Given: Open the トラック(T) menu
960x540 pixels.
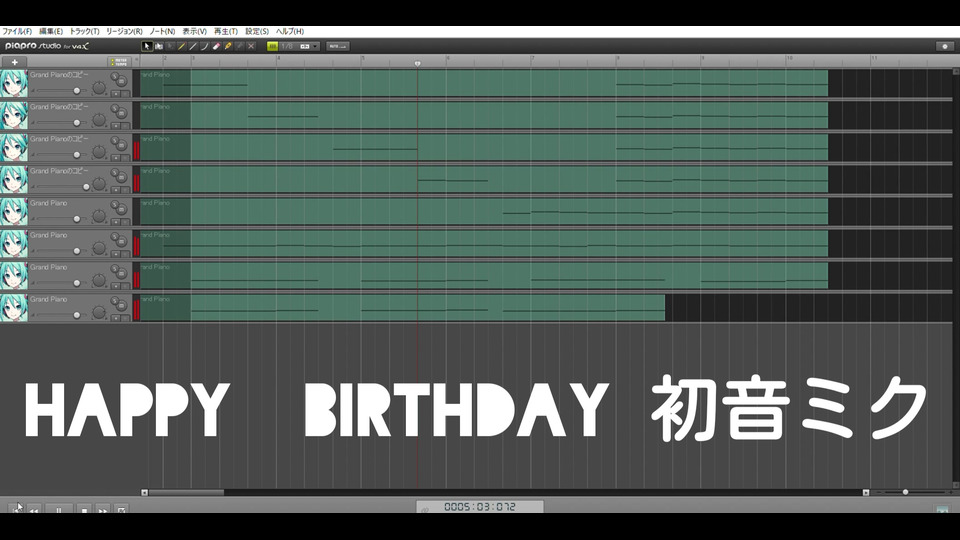Looking at the screenshot, I should click(84, 31).
